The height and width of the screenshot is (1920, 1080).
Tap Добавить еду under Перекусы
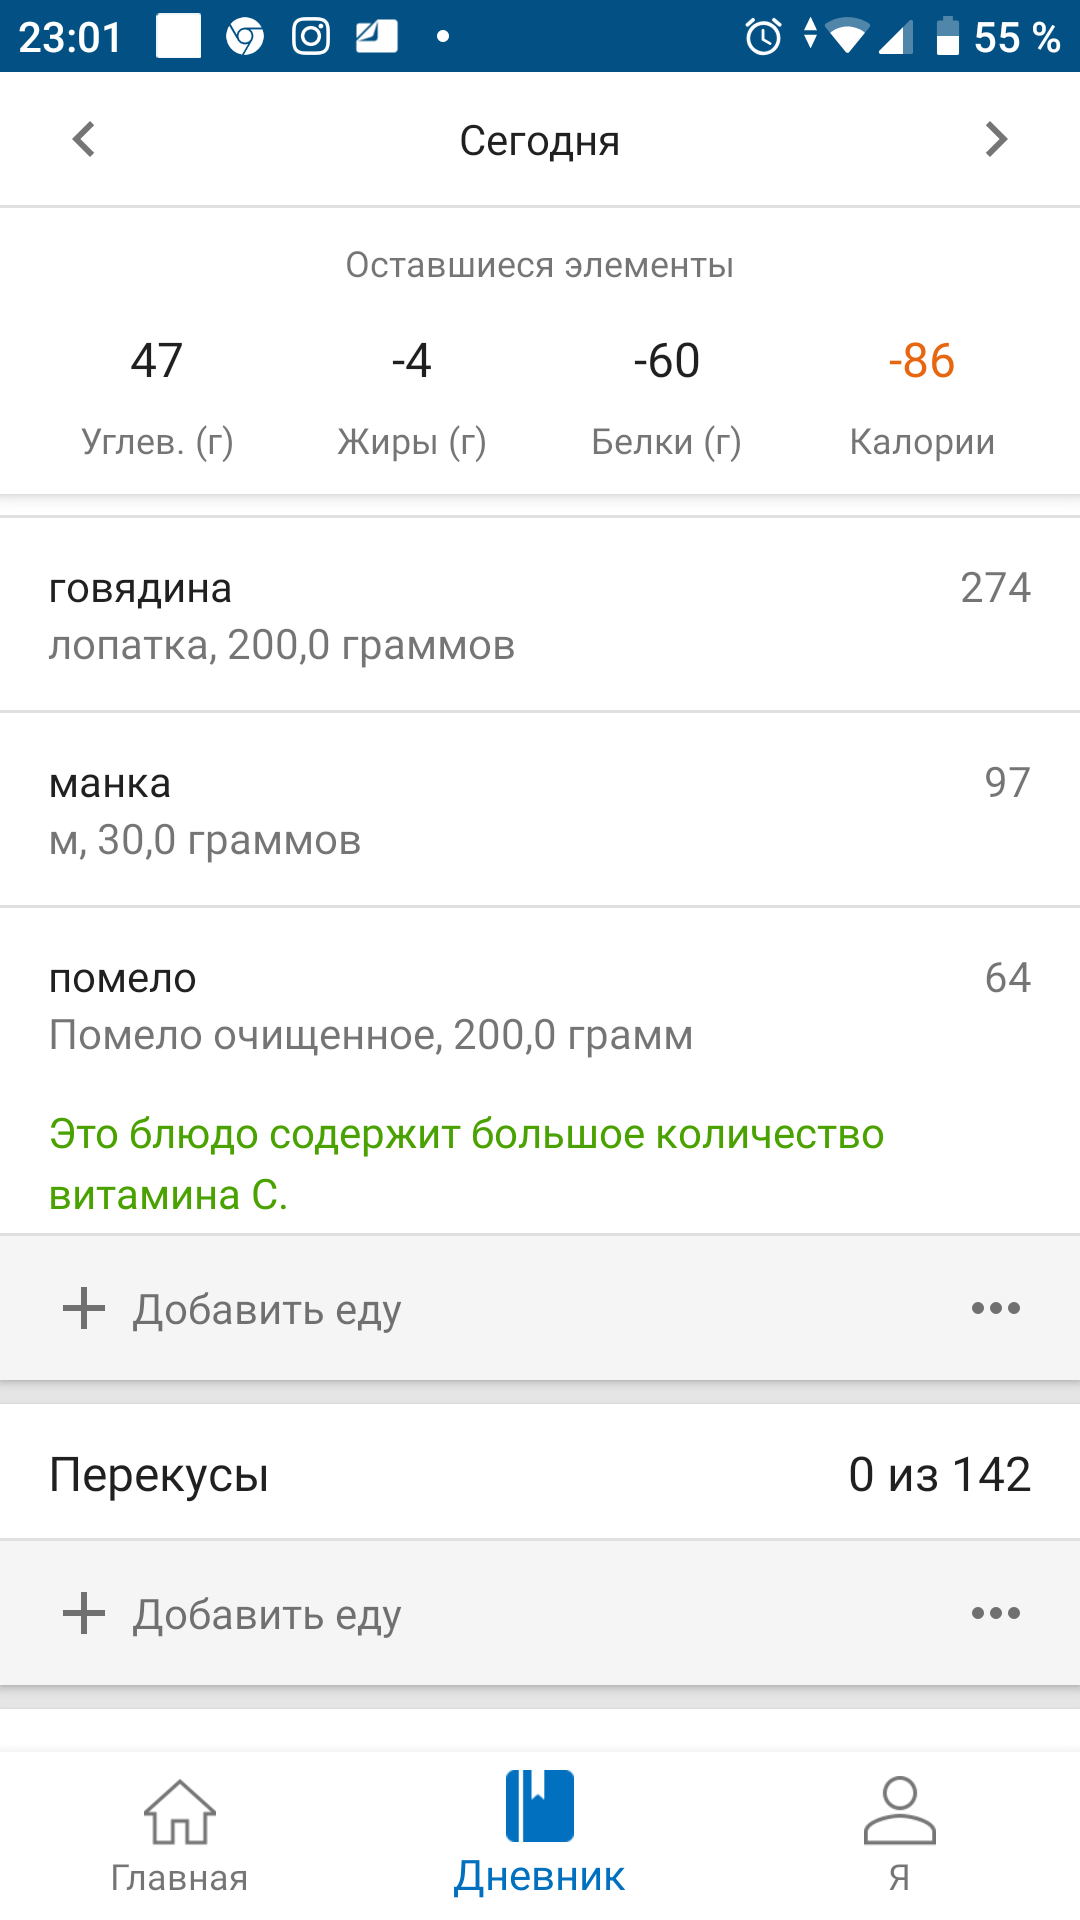click(x=268, y=1614)
